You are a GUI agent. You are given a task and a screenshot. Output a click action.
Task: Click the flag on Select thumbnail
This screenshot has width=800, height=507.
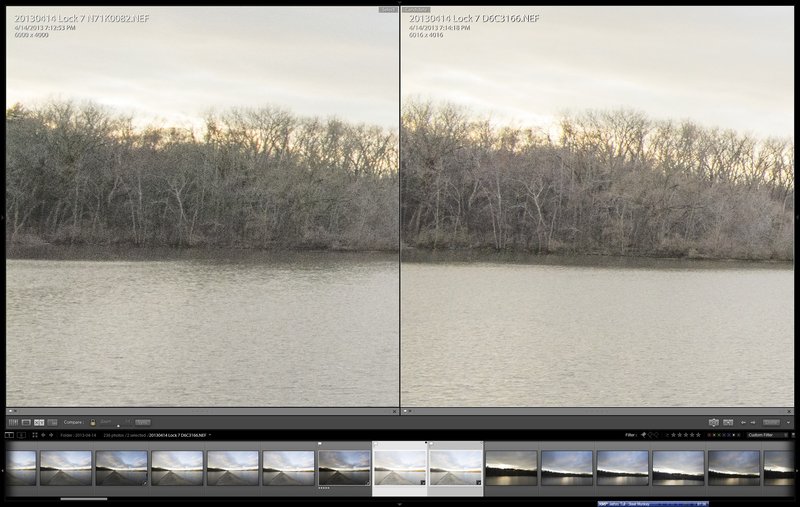point(376,445)
